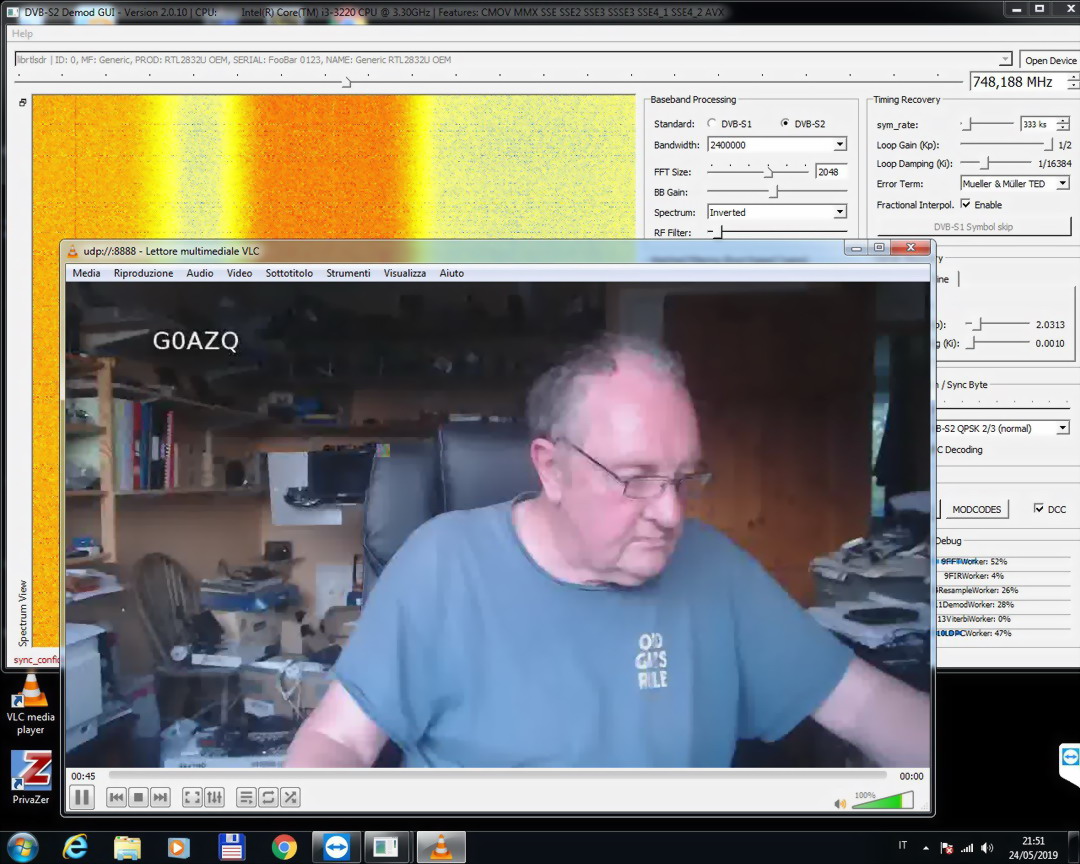Disable the Fractional Interpol. Enable checkbox
Screen dimensions: 1080x864
coord(965,205)
